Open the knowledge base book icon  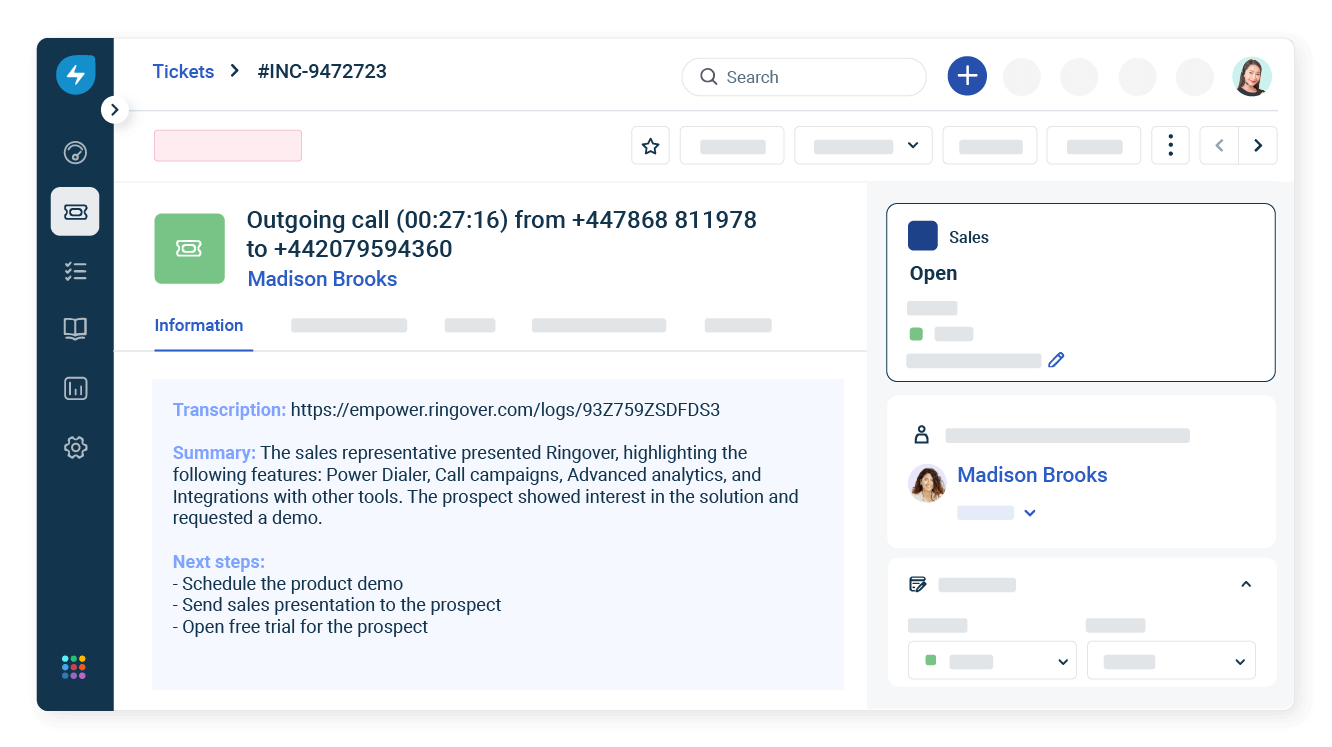tap(75, 329)
